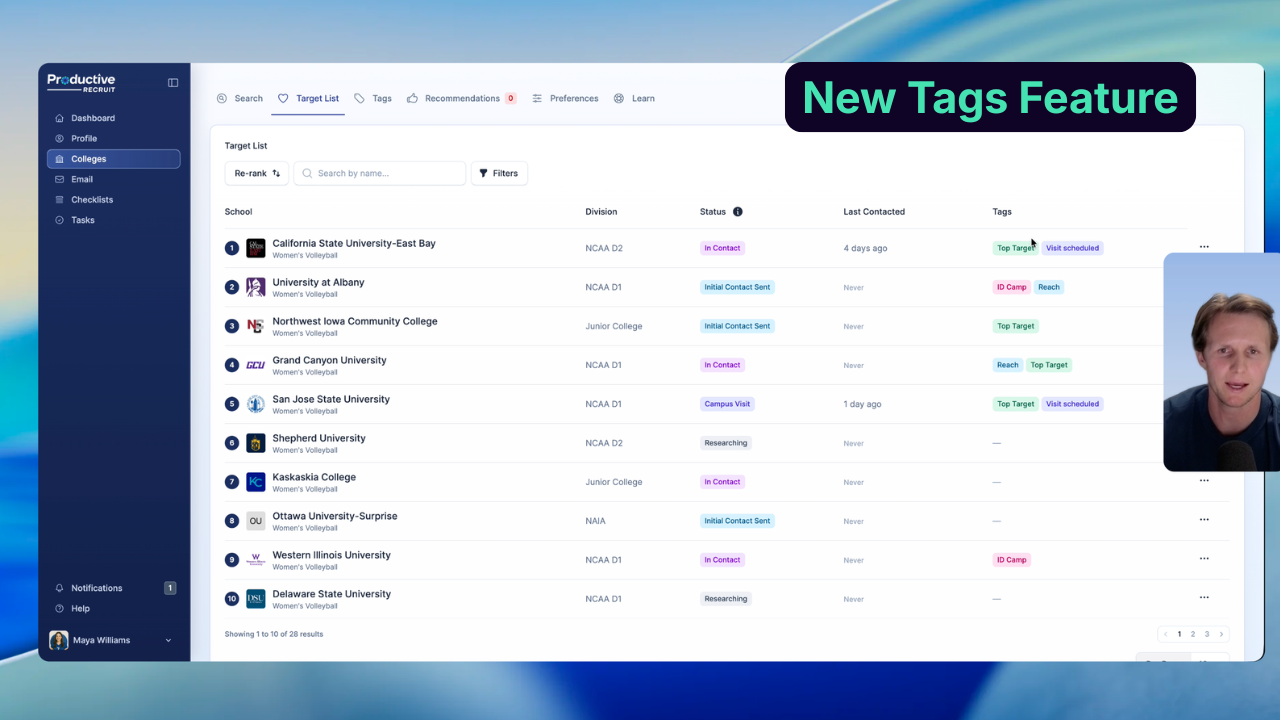
Task: Click Researching status for Delaware State University
Action: click(726, 599)
